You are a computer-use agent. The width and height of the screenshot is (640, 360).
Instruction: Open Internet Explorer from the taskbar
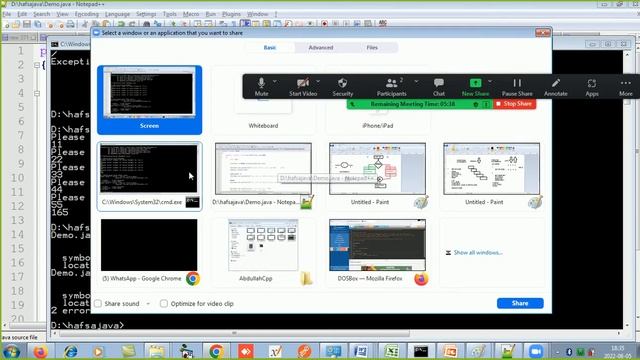pos(71,351)
